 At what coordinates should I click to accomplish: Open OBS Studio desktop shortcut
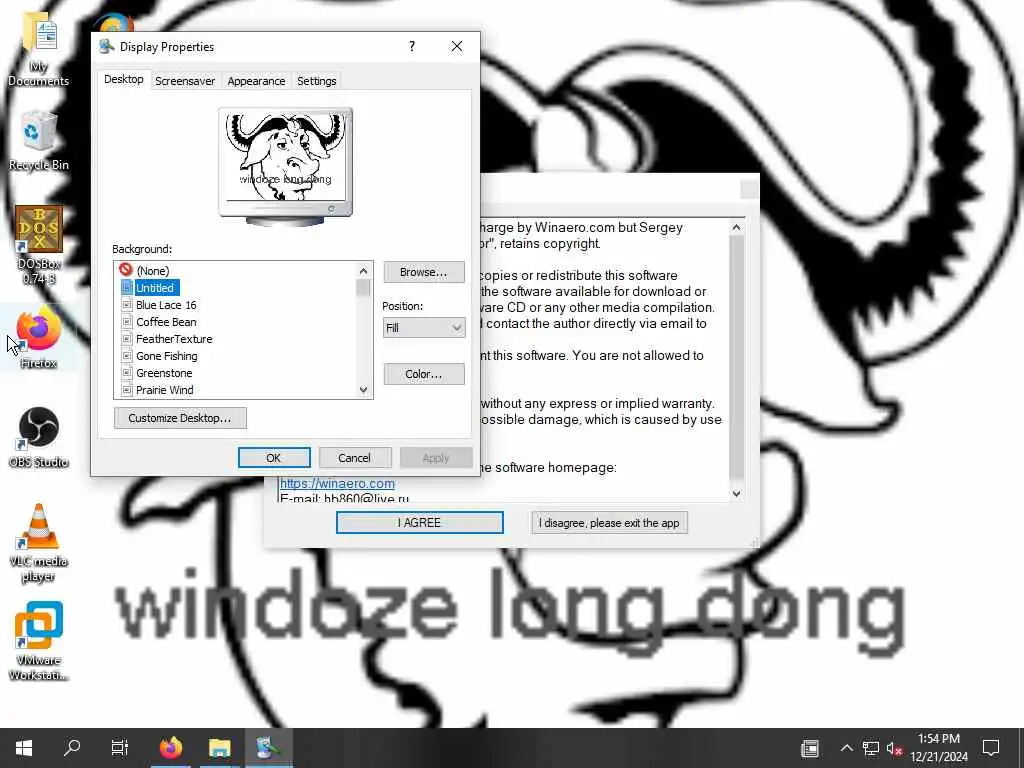39,437
